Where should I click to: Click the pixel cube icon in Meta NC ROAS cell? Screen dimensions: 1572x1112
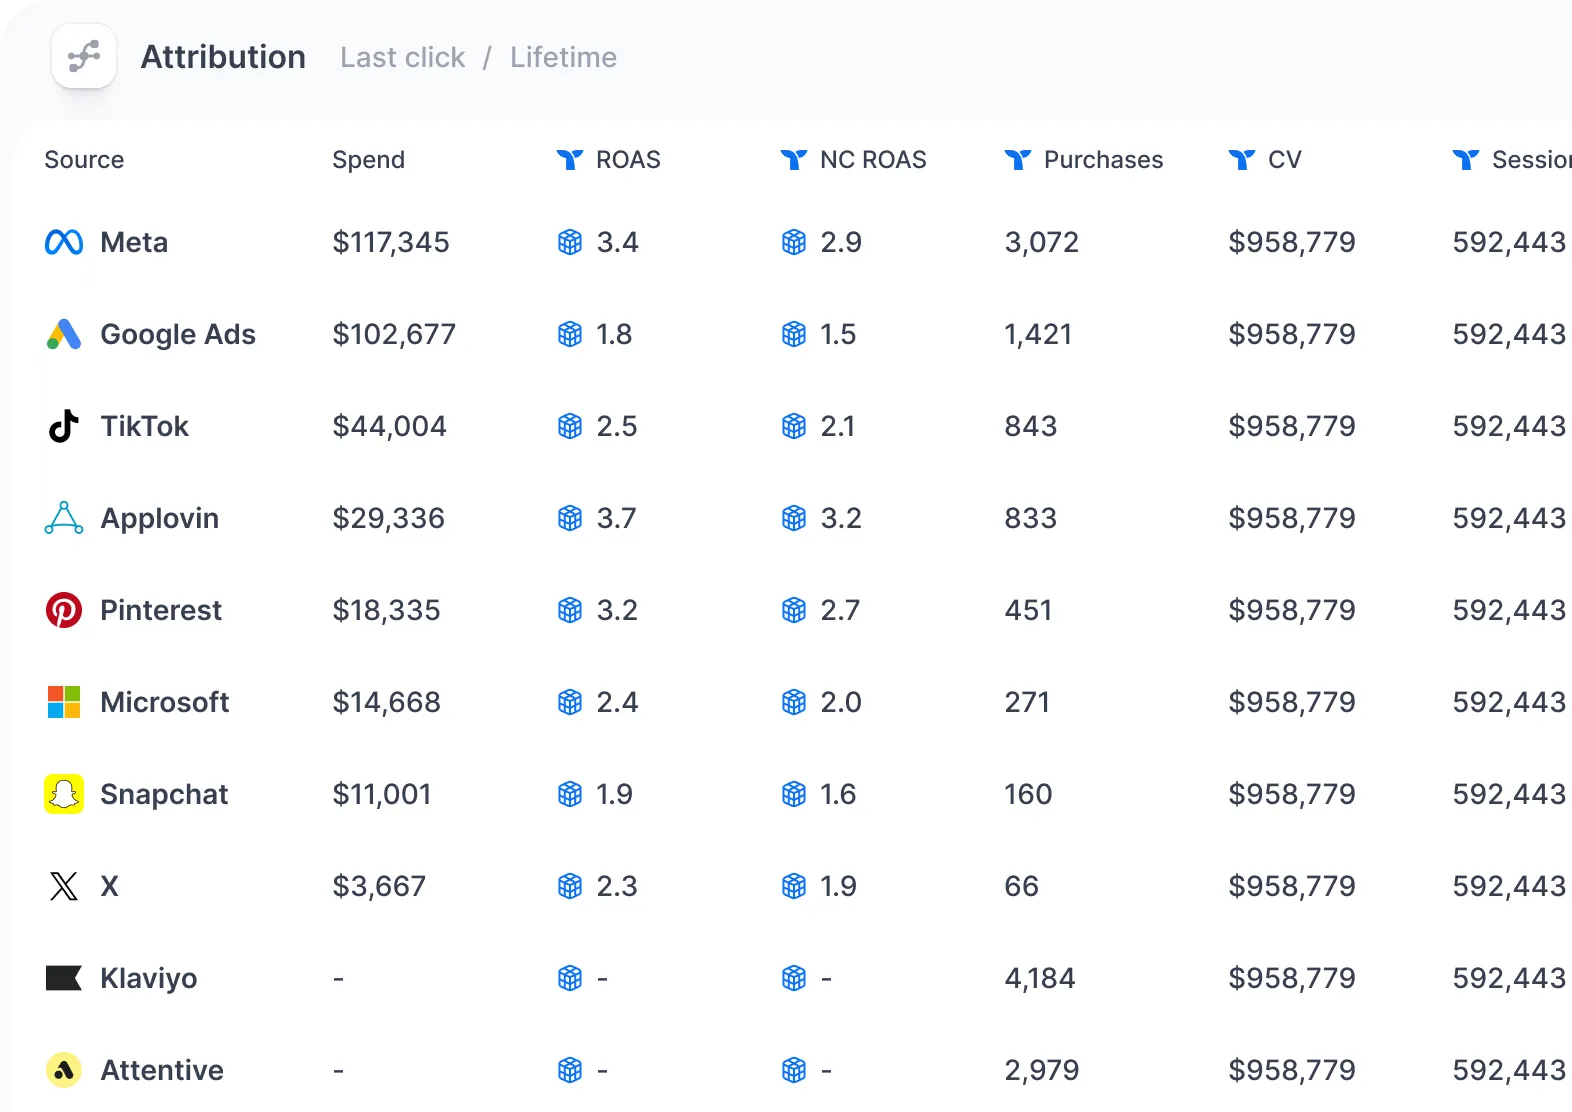(794, 242)
